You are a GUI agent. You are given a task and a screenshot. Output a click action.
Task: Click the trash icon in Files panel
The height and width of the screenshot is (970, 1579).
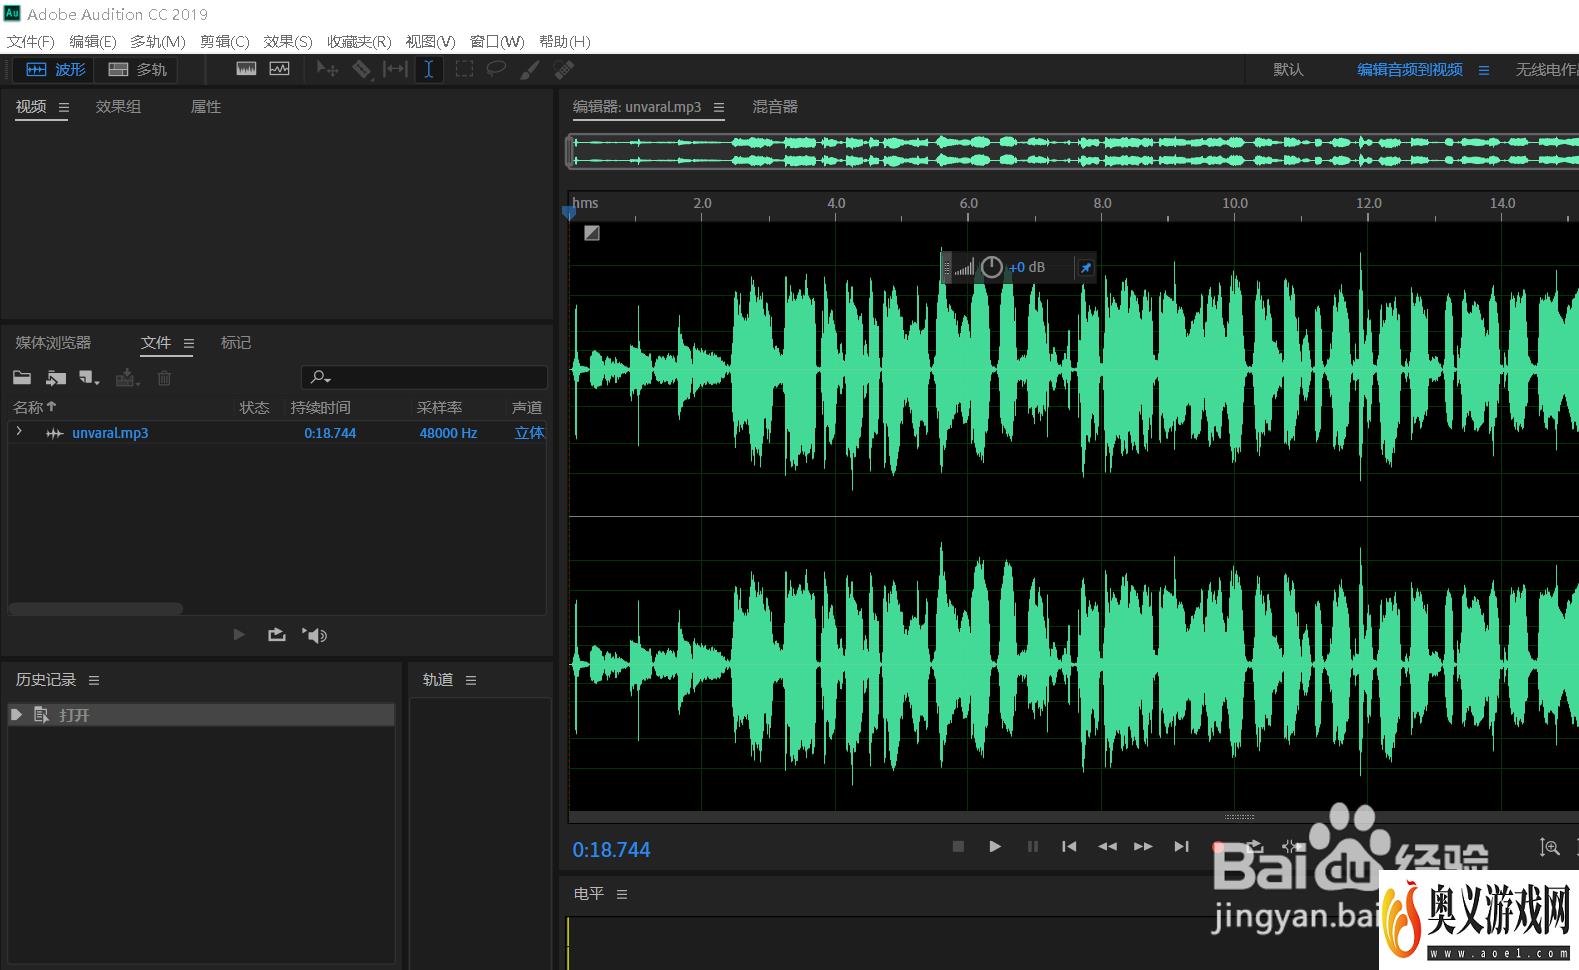tap(164, 378)
